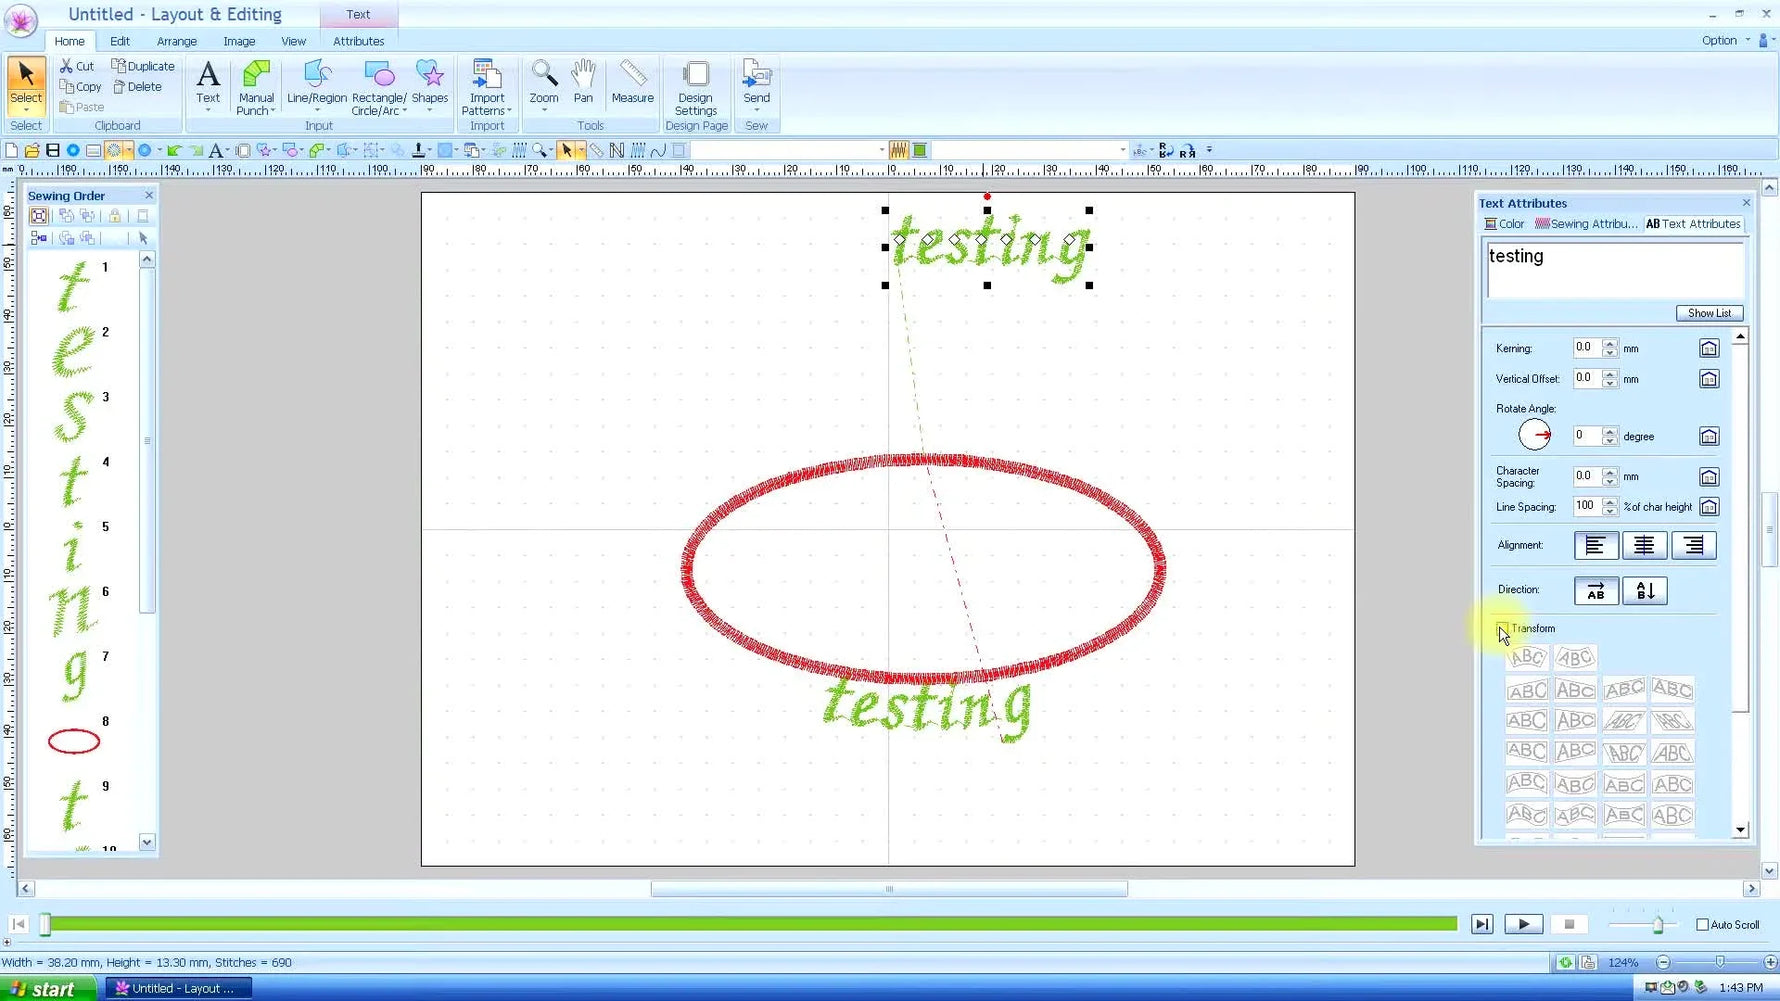Set text direction to horizontal
The width and height of the screenshot is (1780, 1001).
pyautogui.click(x=1596, y=591)
